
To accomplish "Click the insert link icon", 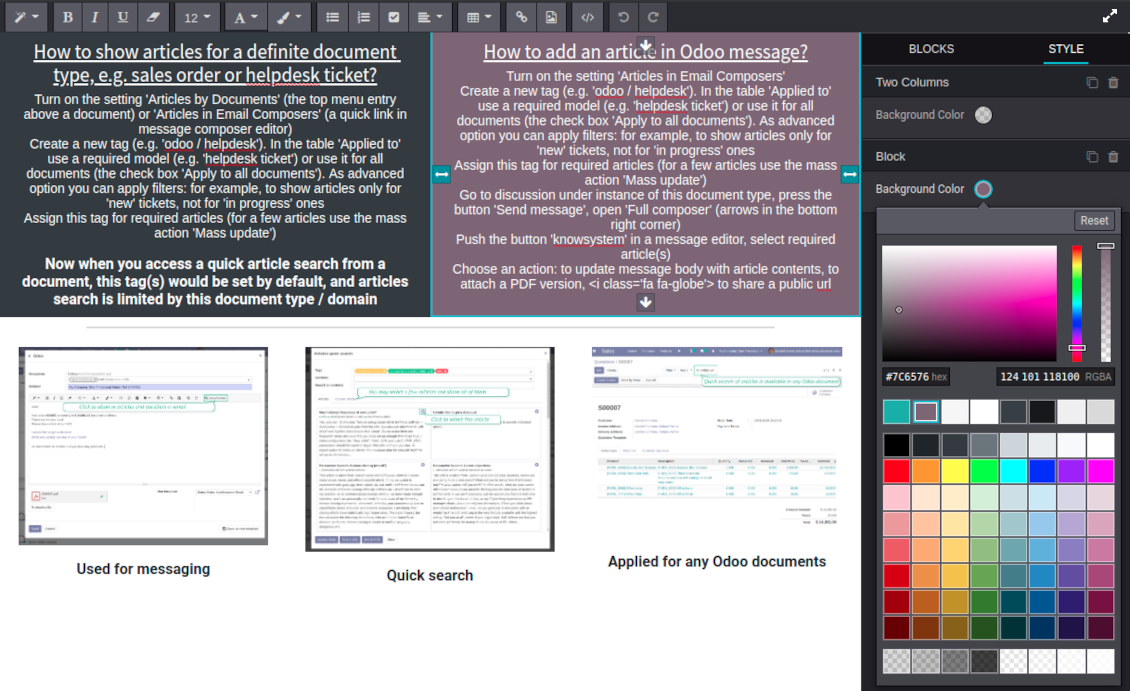I will pyautogui.click(x=521, y=17).
